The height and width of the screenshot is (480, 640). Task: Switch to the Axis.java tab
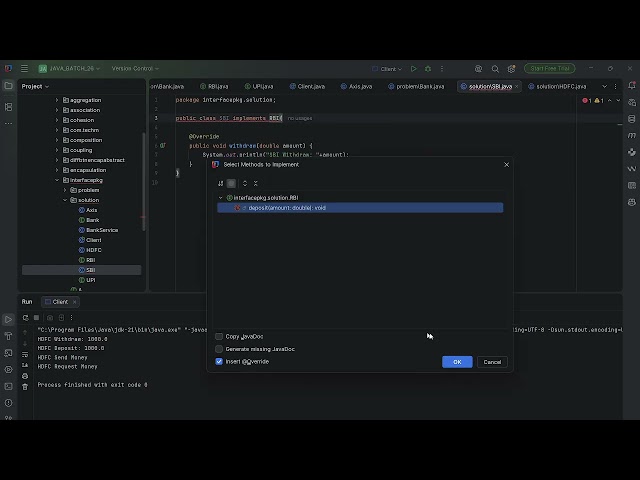(356, 87)
